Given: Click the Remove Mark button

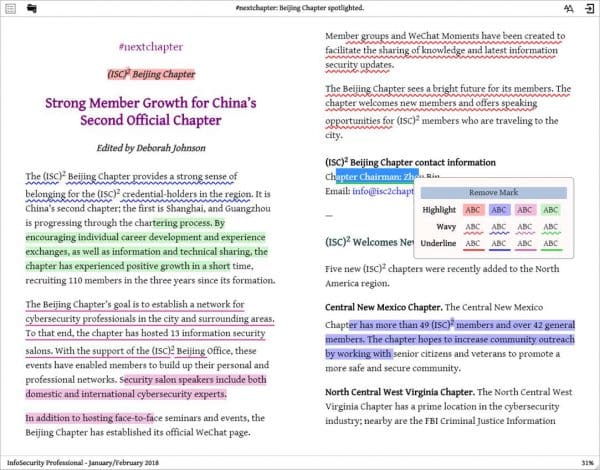Looking at the screenshot, I should (494, 193).
